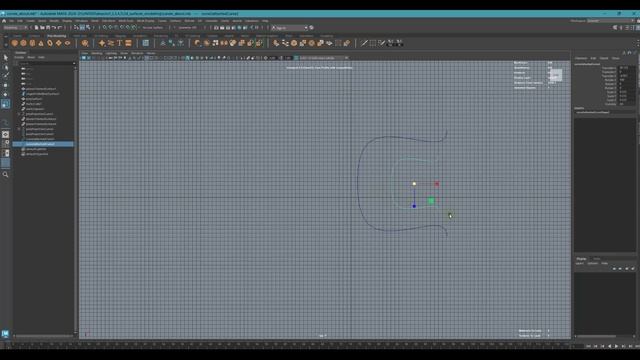Click the red X-axis scale handle
The height and width of the screenshot is (360, 640).
437,184
